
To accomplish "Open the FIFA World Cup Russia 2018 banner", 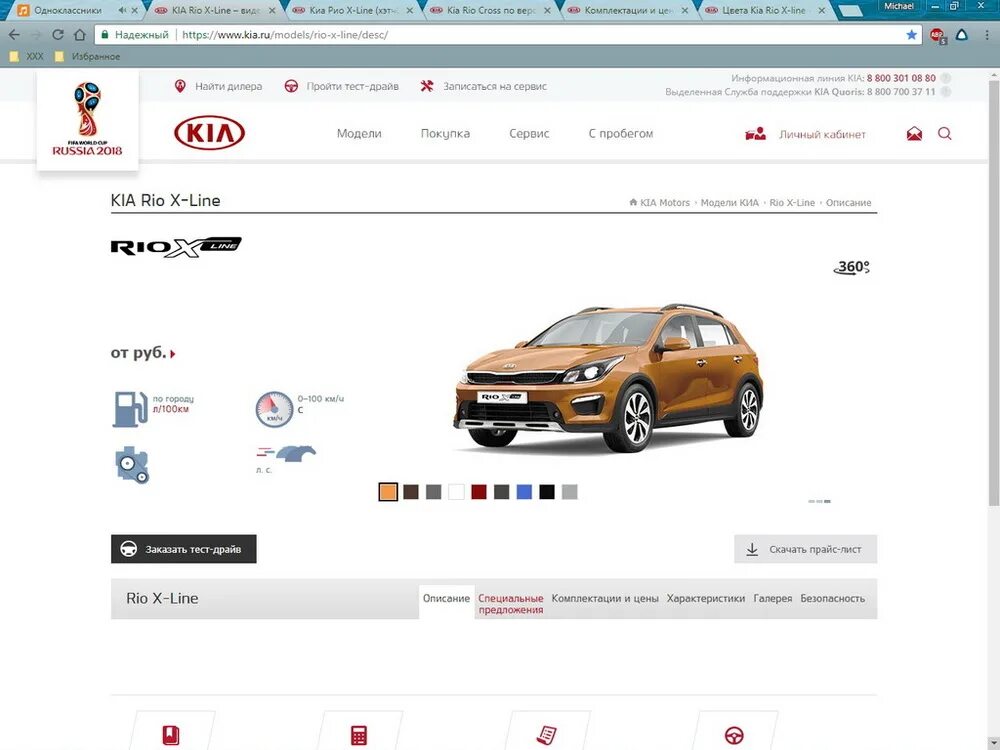I will pos(87,119).
